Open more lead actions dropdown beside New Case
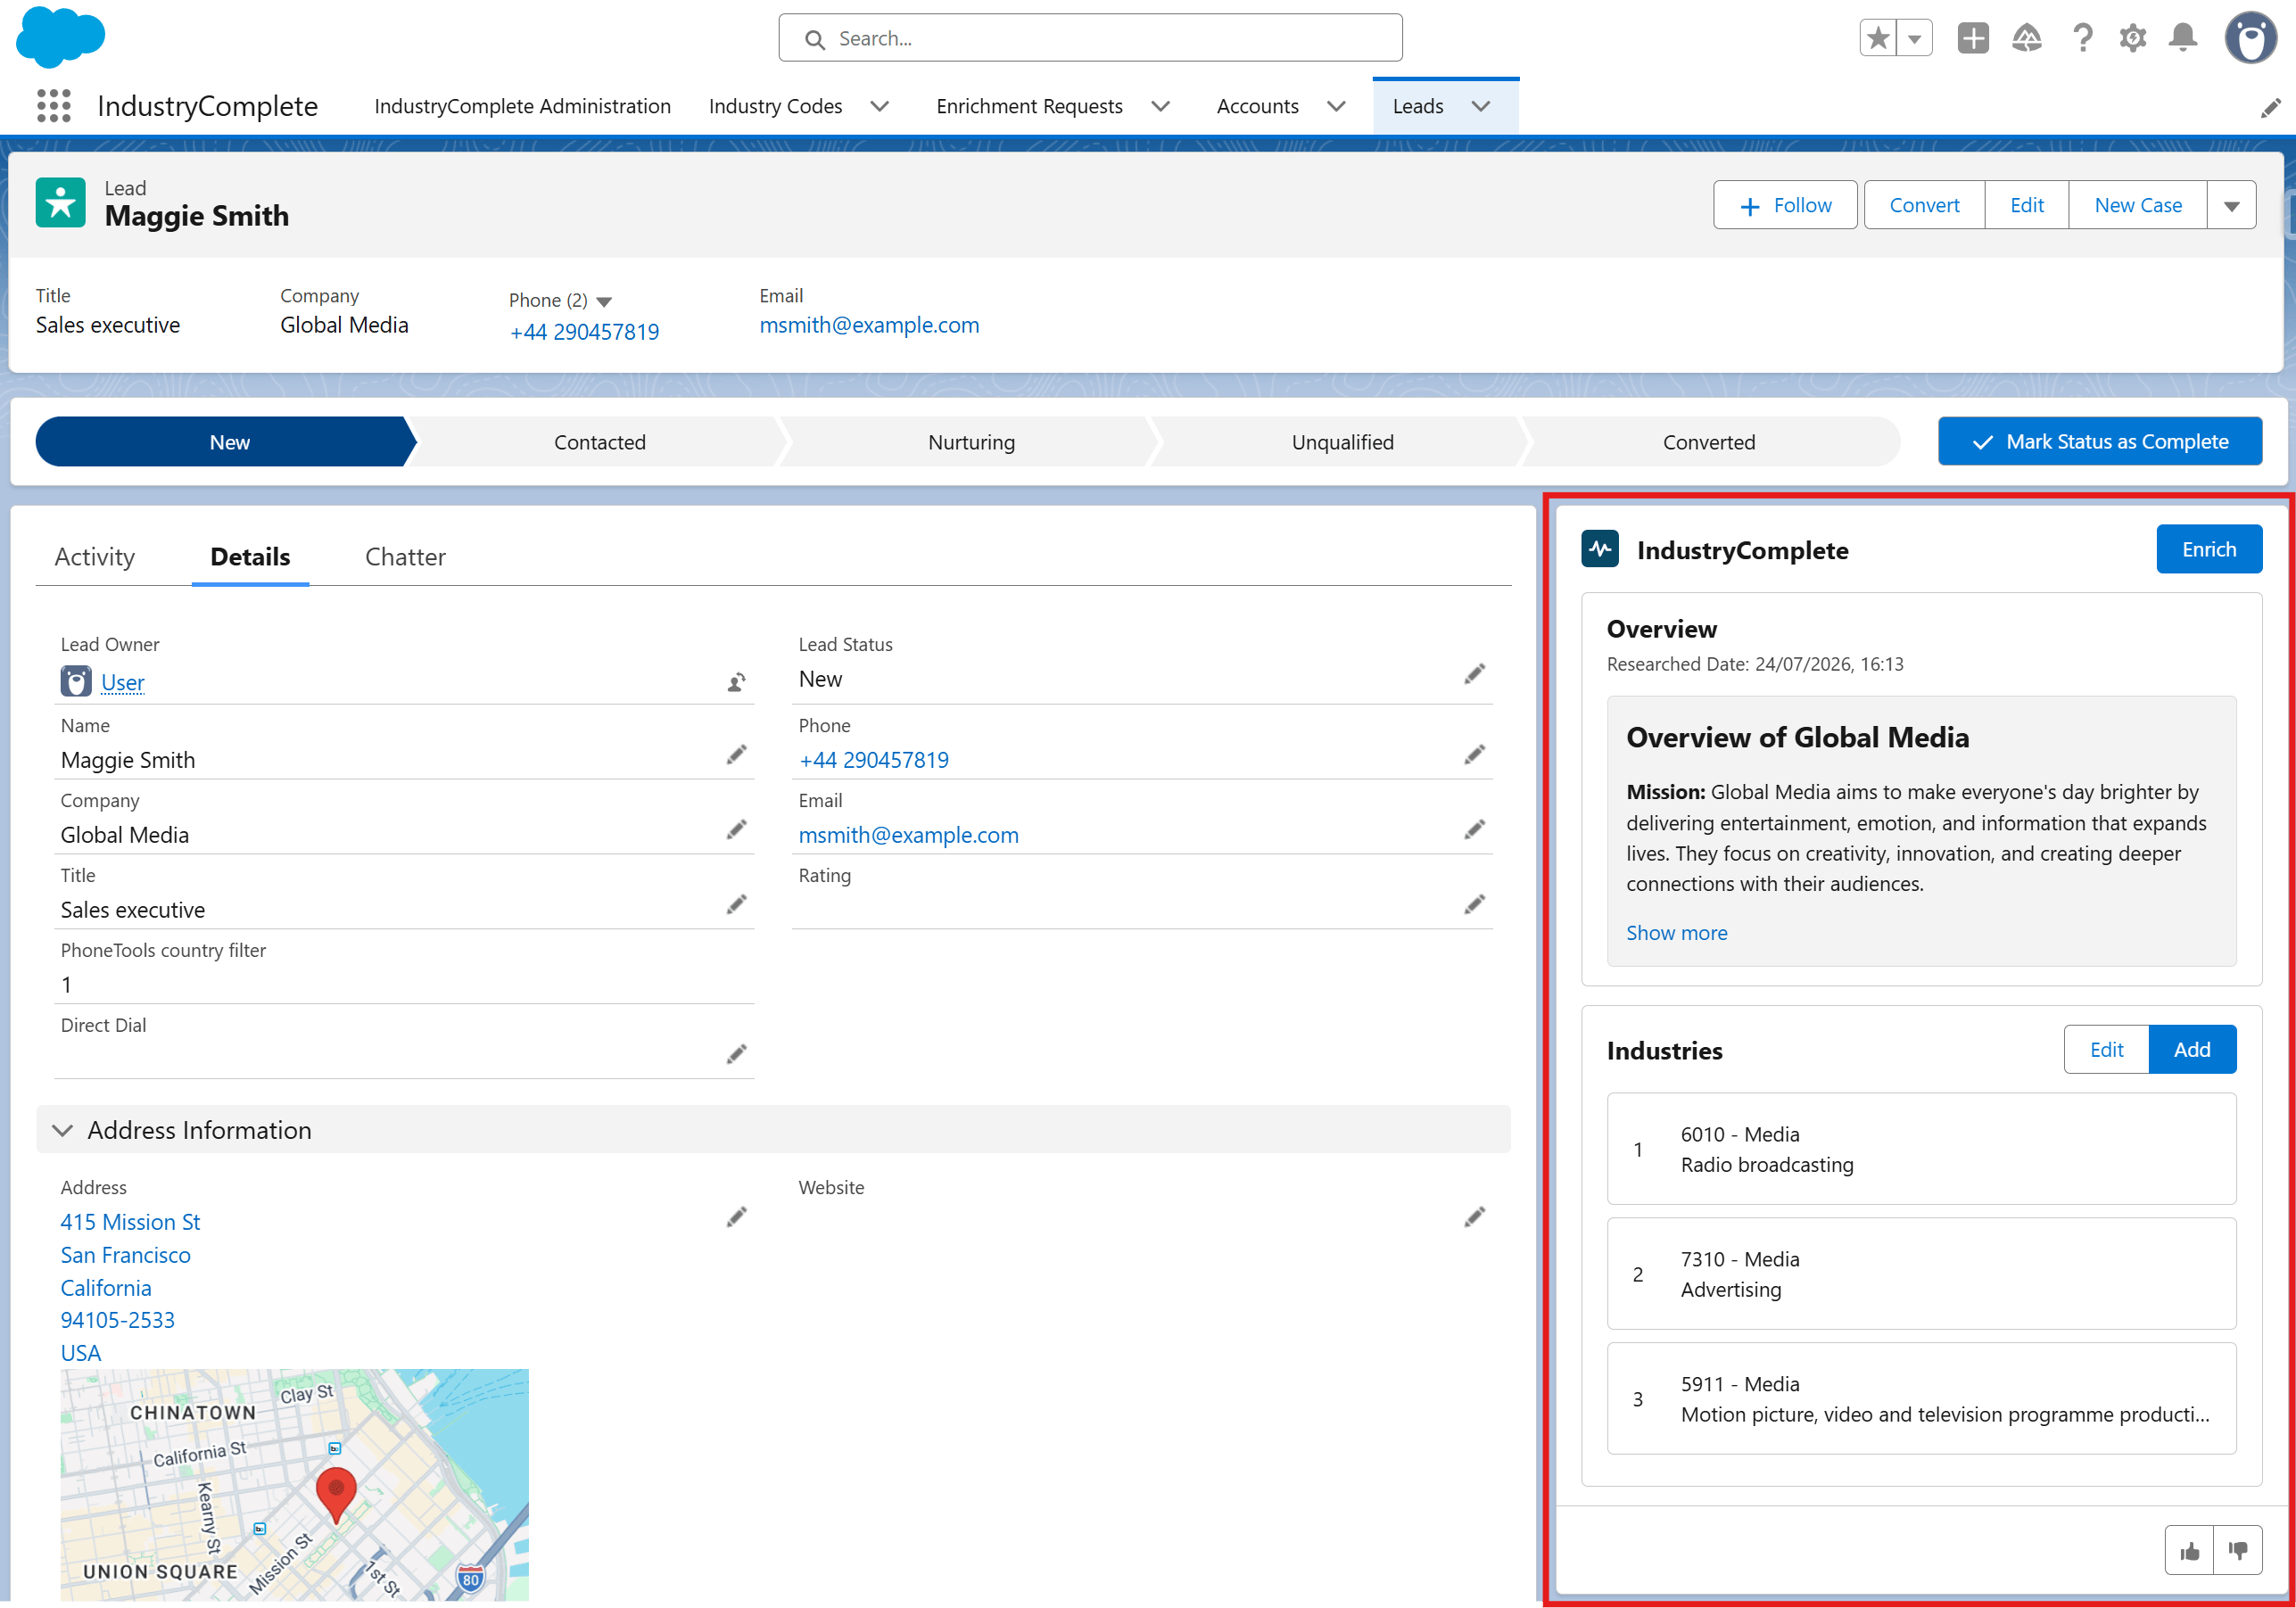 pos(2232,205)
